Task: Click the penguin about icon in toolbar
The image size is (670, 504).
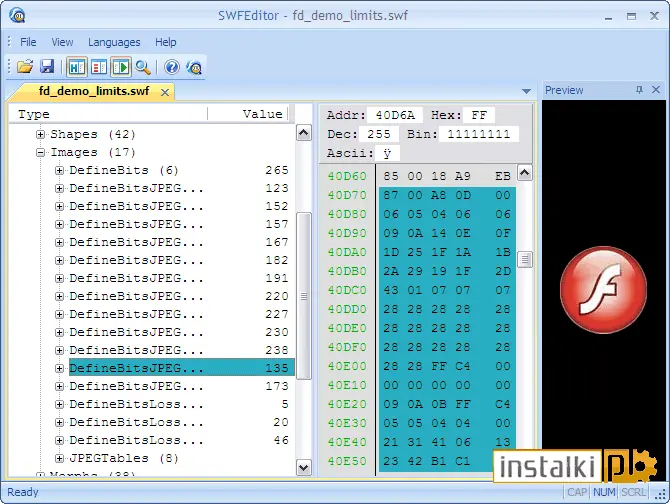Action: (194, 67)
